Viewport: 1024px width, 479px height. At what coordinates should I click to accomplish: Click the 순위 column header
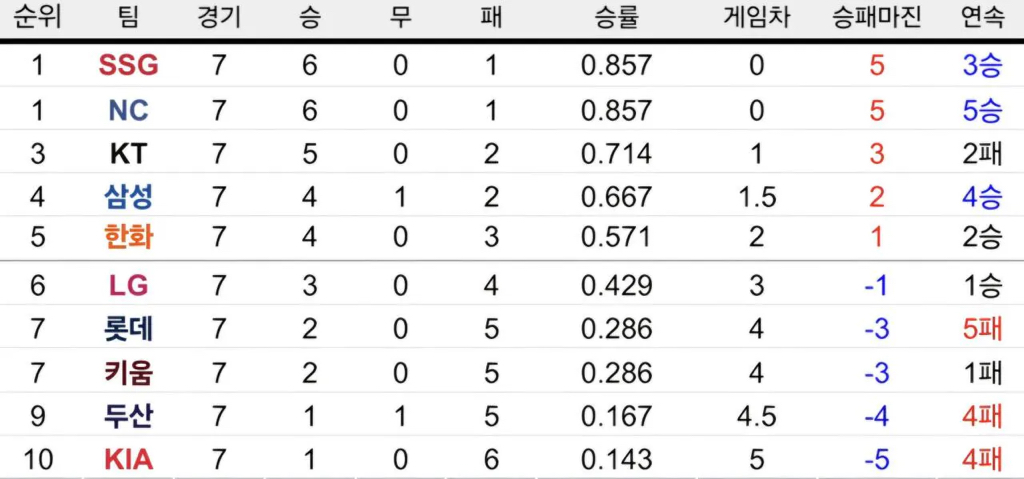tap(37, 17)
